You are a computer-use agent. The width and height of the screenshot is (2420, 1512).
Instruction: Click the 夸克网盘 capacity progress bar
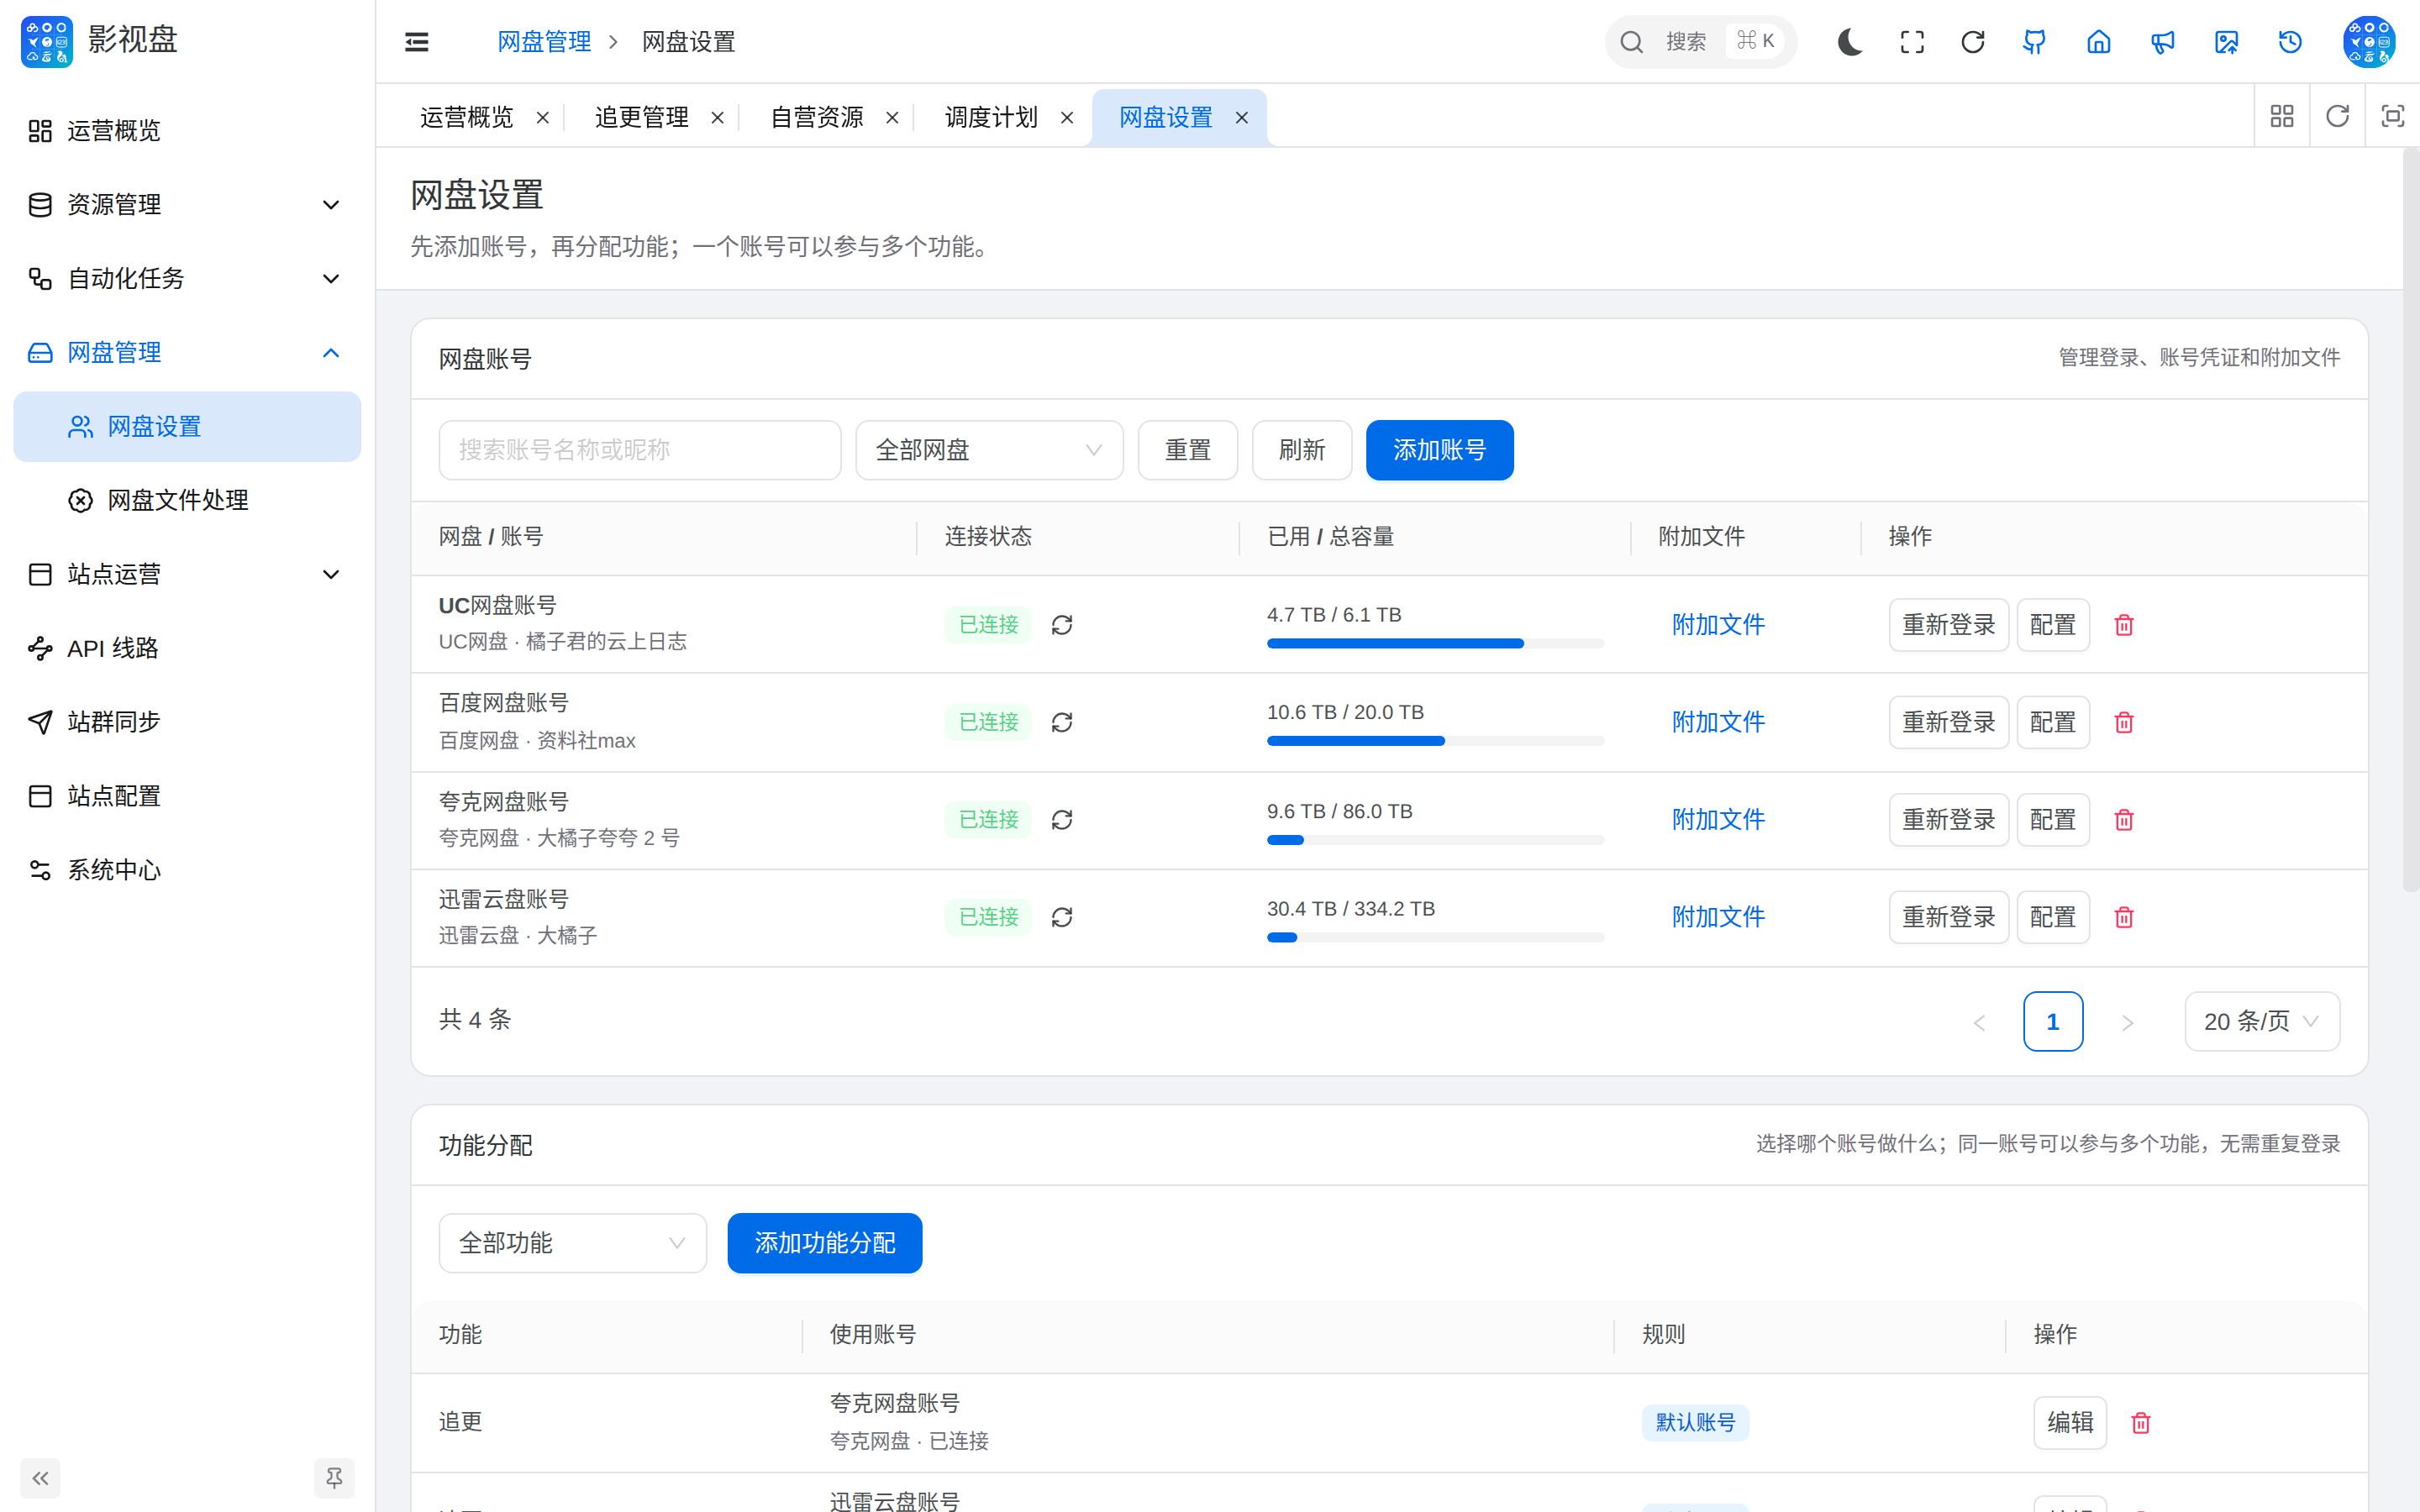1435,840
